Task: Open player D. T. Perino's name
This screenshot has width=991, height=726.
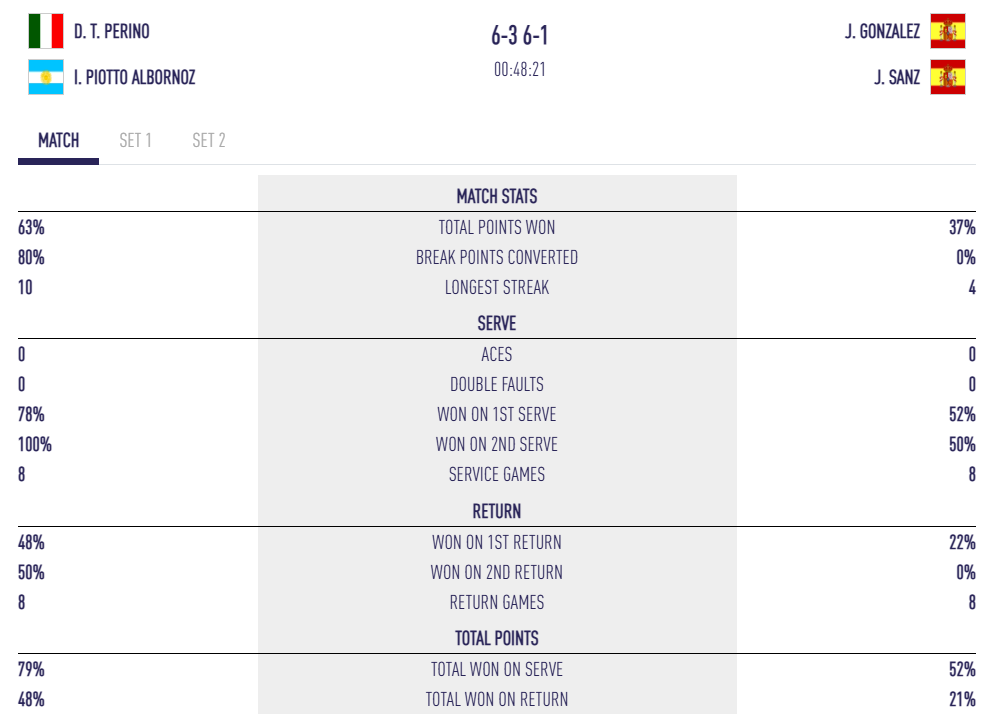Action: tap(112, 32)
